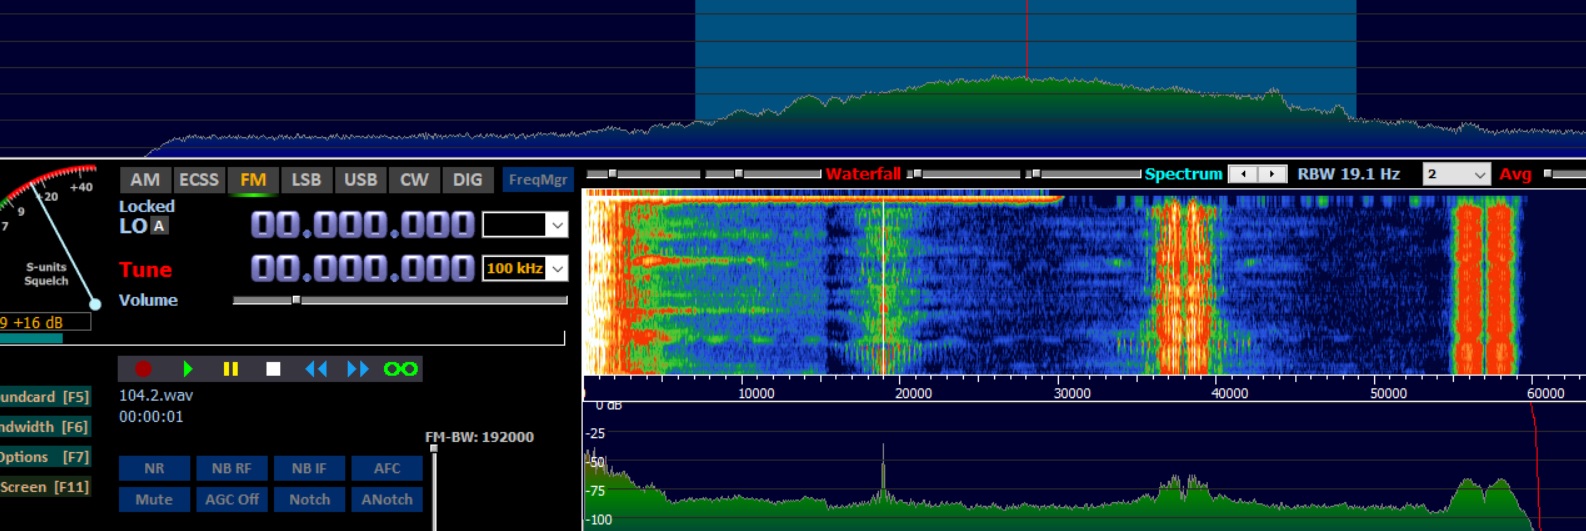1586x531 pixels.
Task: Toggle the NR noise reduction button
Action: [x=154, y=468]
